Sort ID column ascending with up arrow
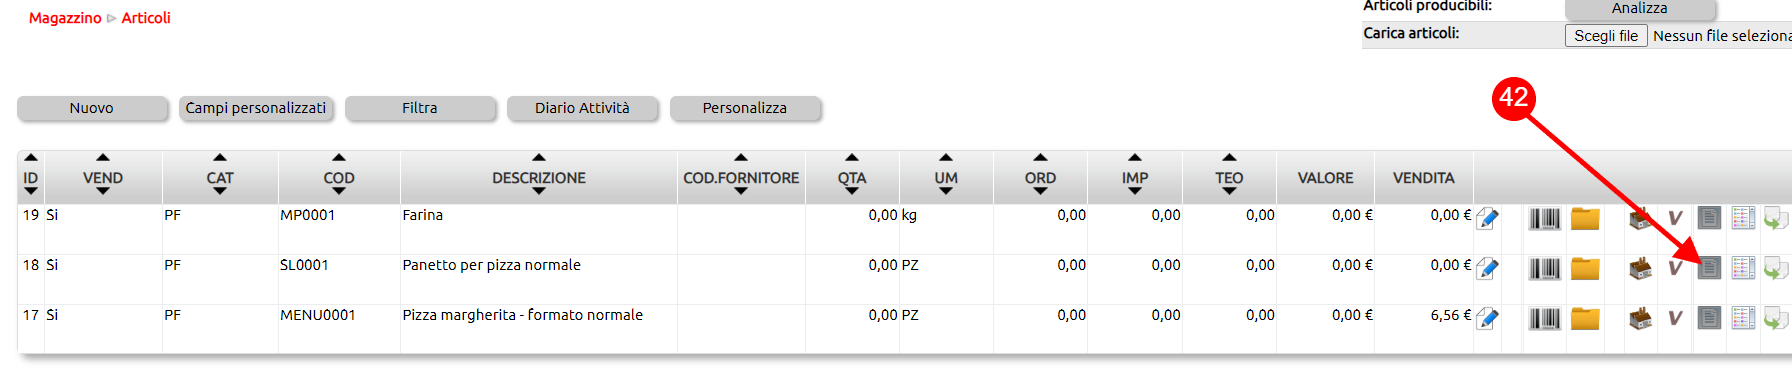 pyautogui.click(x=31, y=158)
